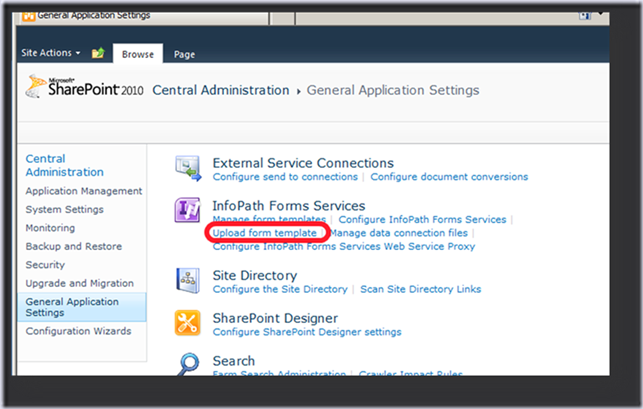Click the Search magnifier icon
The height and width of the screenshot is (409, 643).
point(188,364)
